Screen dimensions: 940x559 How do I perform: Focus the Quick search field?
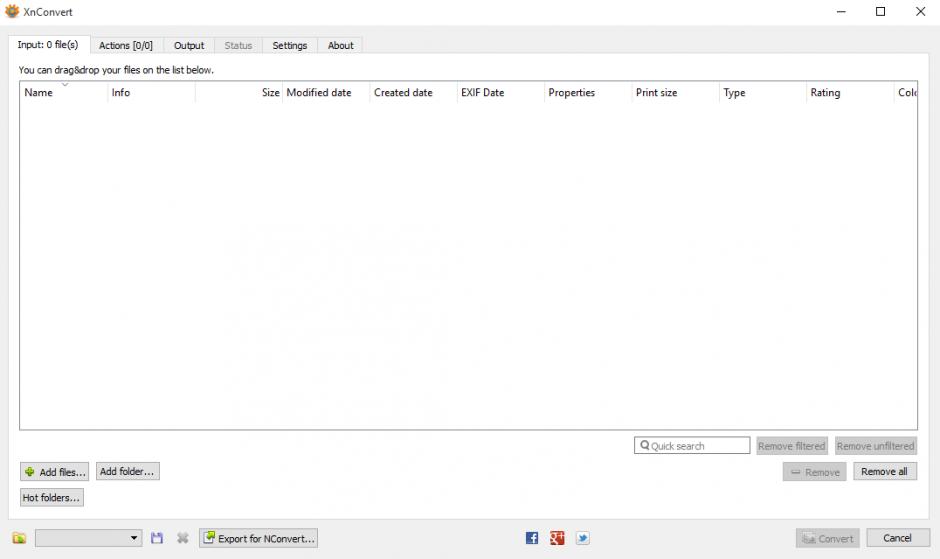tap(692, 446)
